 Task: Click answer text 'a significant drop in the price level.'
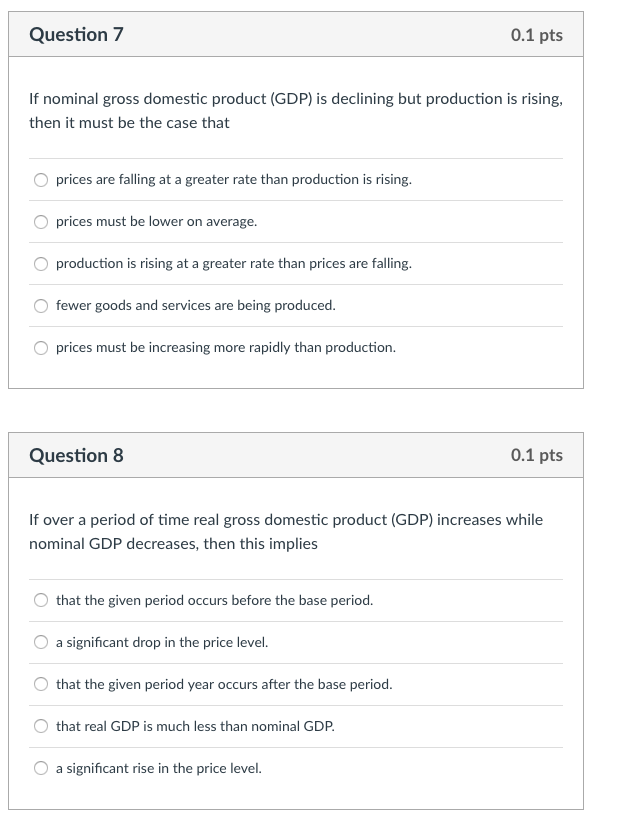point(162,642)
